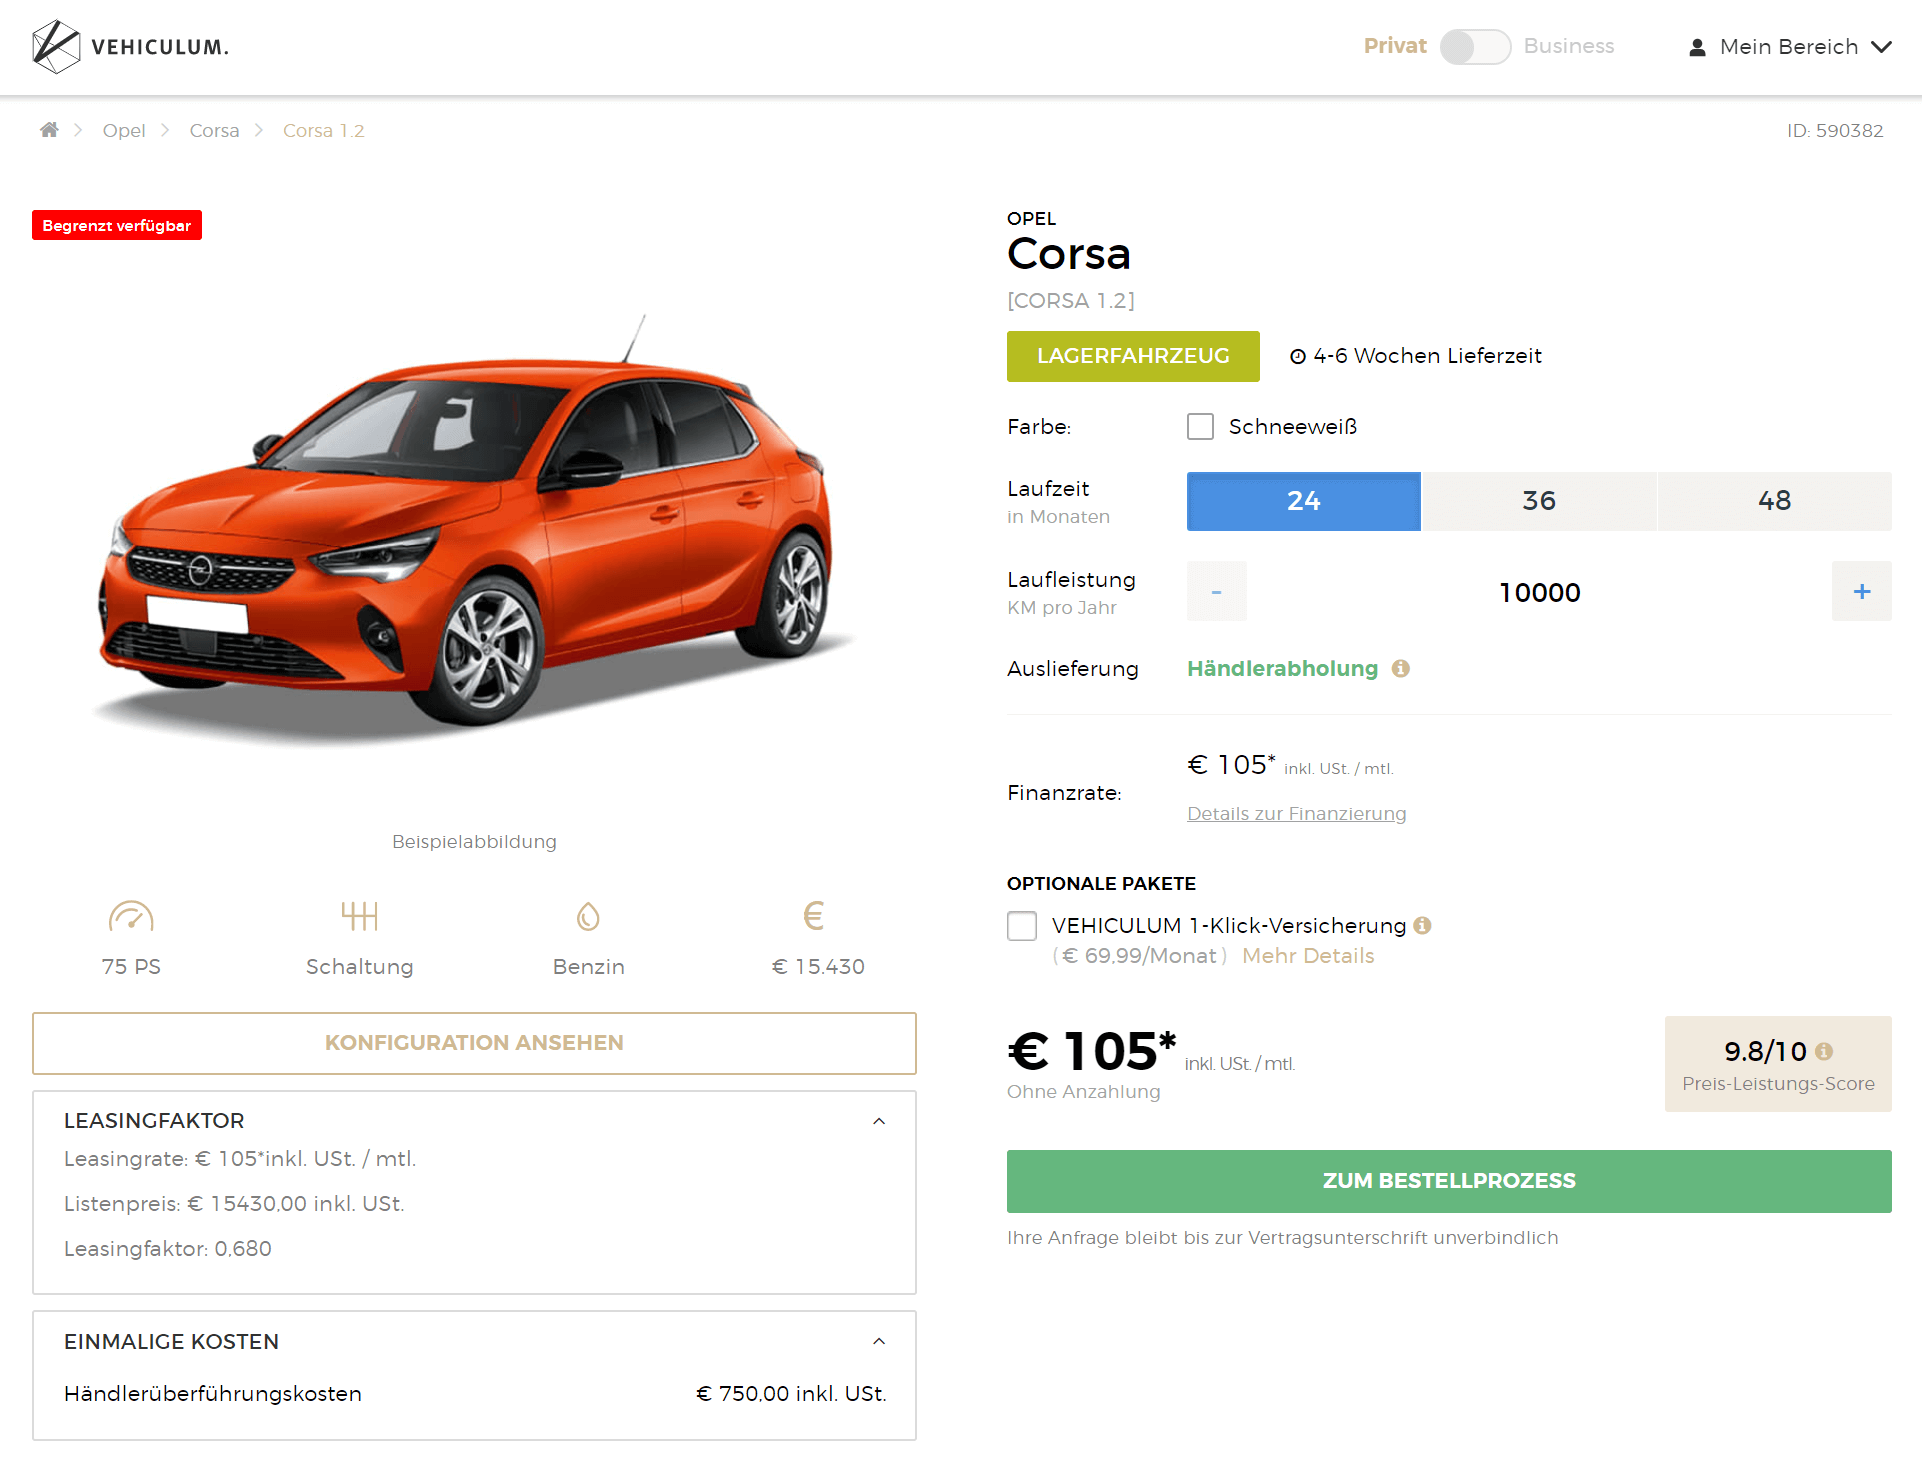Image resolution: width=1922 pixels, height=1465 pixels.
Task: Select Privat customer mode label
Action: [x=1395, y=46]
